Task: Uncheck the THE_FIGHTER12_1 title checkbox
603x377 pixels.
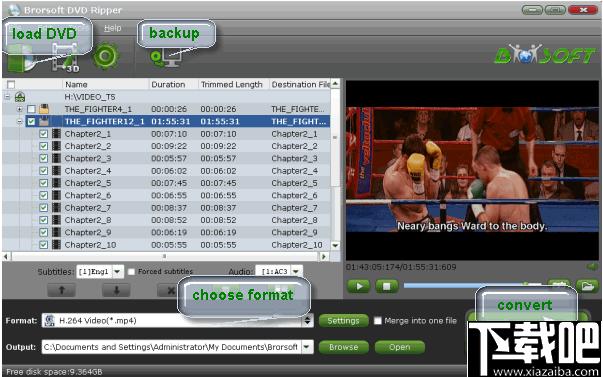Action: pos(31,122)
